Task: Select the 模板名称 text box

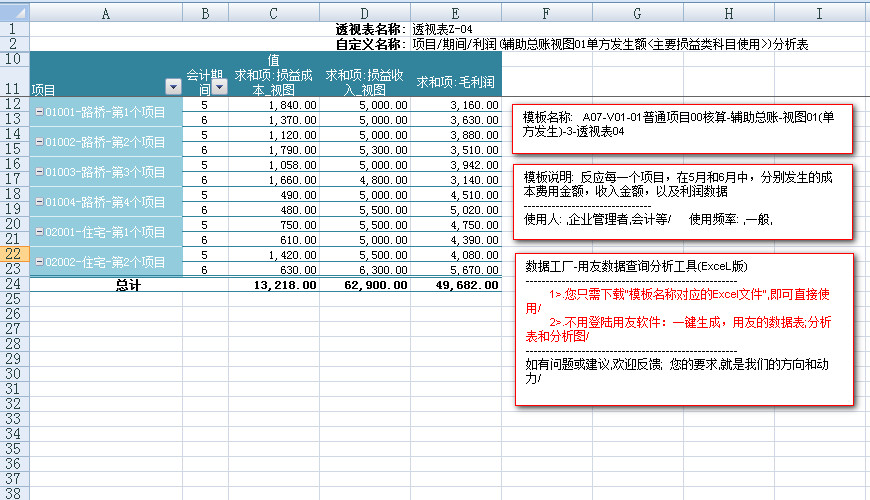Action: click(x=682, y=128)
